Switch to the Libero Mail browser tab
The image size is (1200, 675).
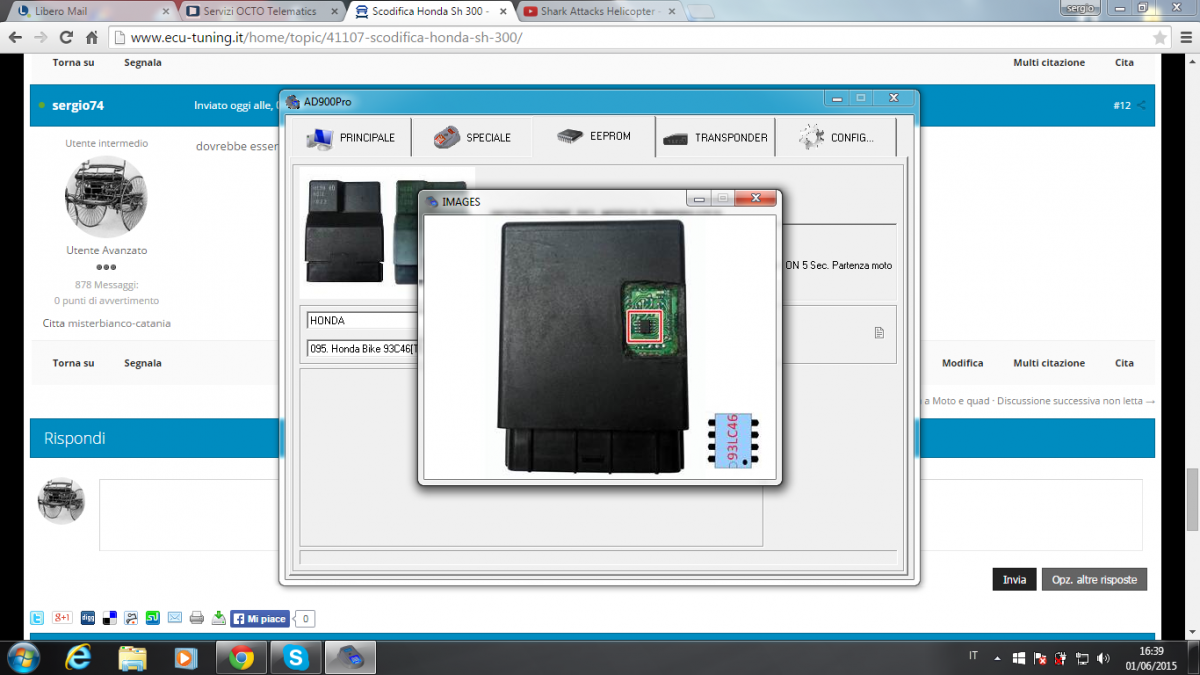click(x=89, y=11)
